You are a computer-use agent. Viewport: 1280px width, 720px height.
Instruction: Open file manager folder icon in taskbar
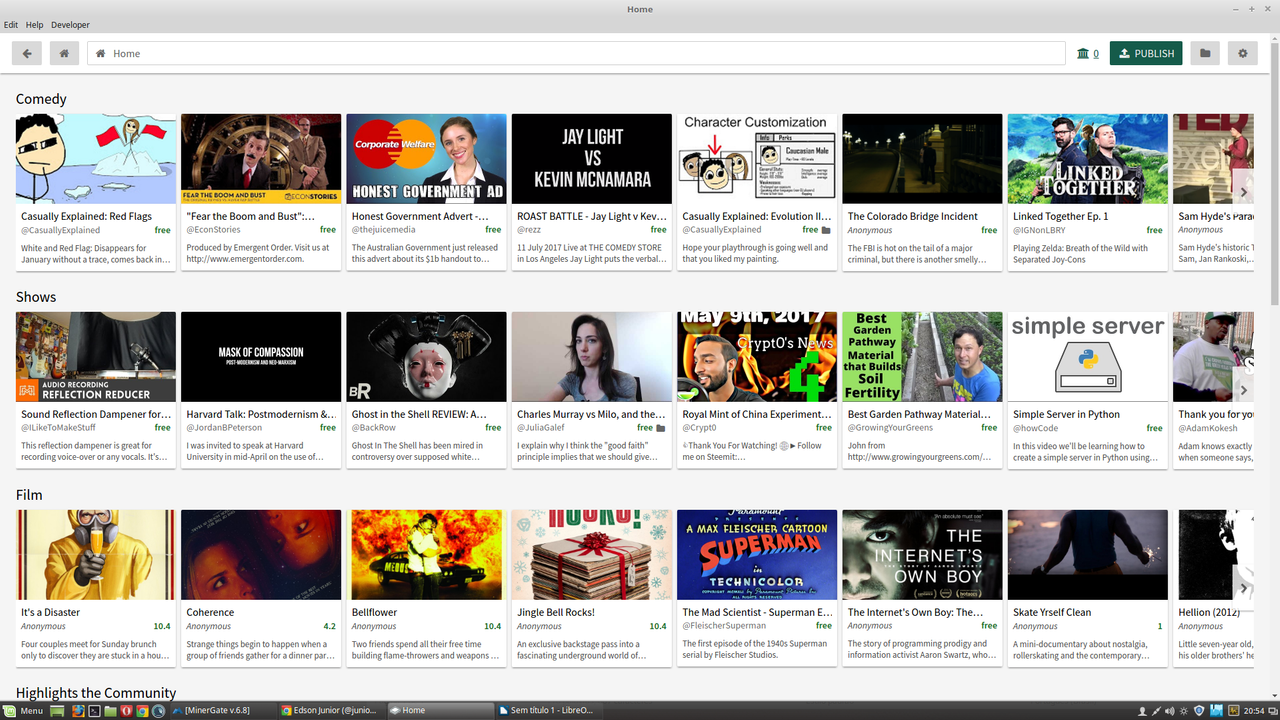110,710
